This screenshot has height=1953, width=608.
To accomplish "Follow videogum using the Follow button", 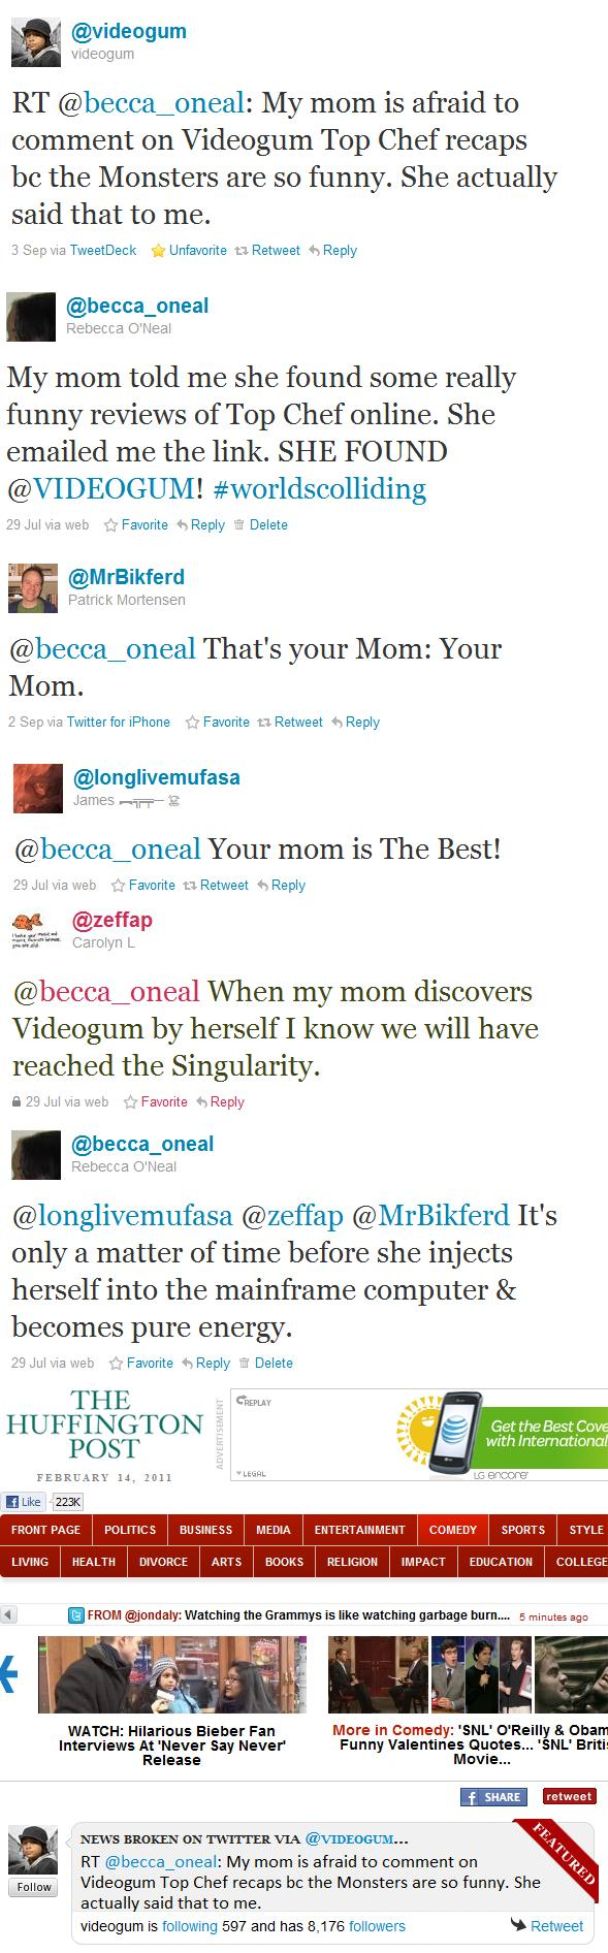I will pos(33,1887).
